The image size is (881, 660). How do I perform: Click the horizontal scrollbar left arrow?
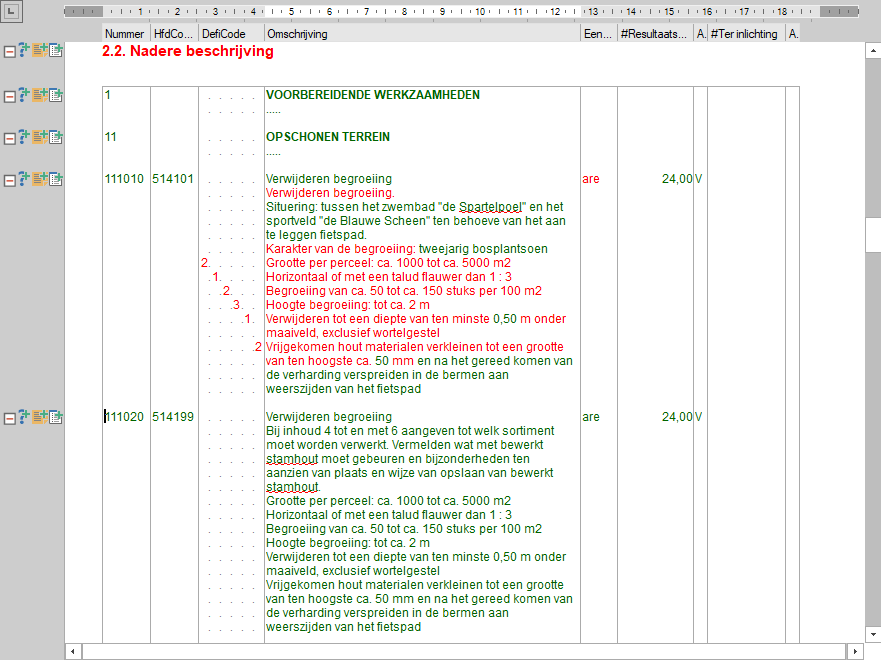pyautogui.click(x=73, y=652)
